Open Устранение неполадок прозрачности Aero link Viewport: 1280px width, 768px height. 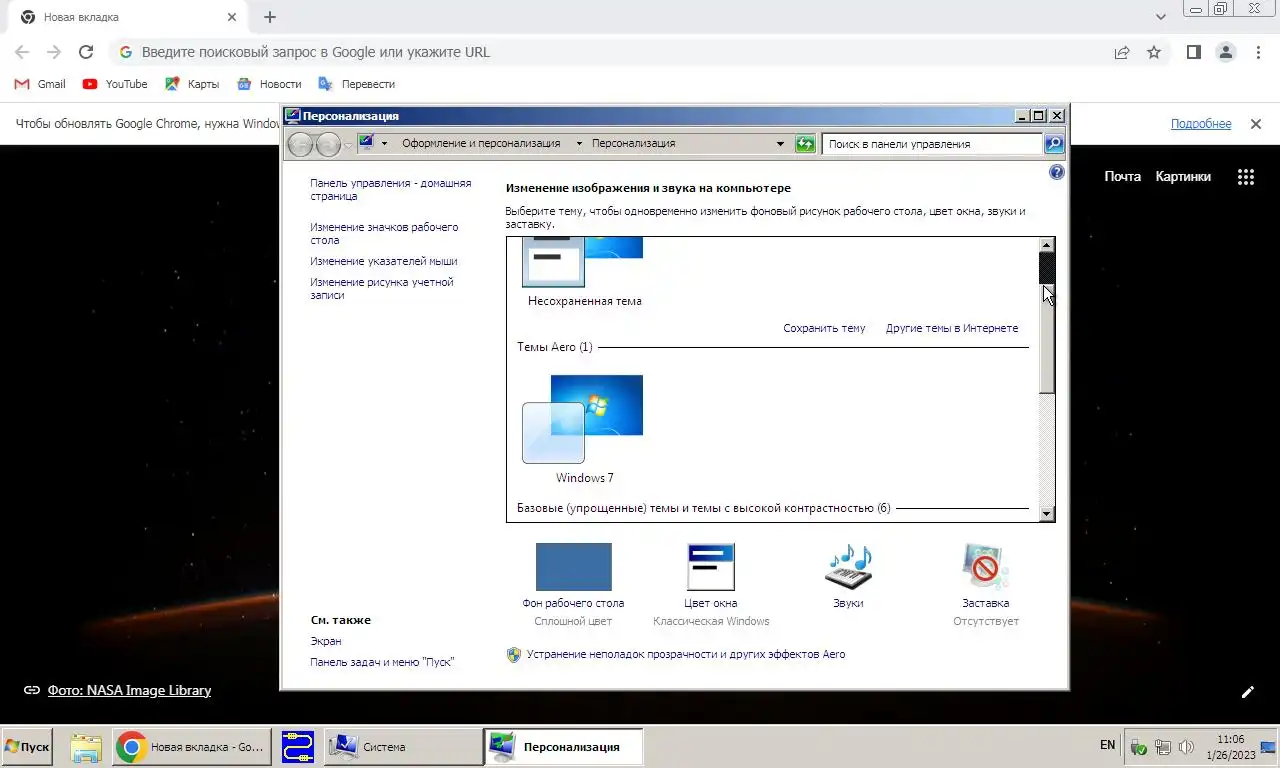[686, 655]
